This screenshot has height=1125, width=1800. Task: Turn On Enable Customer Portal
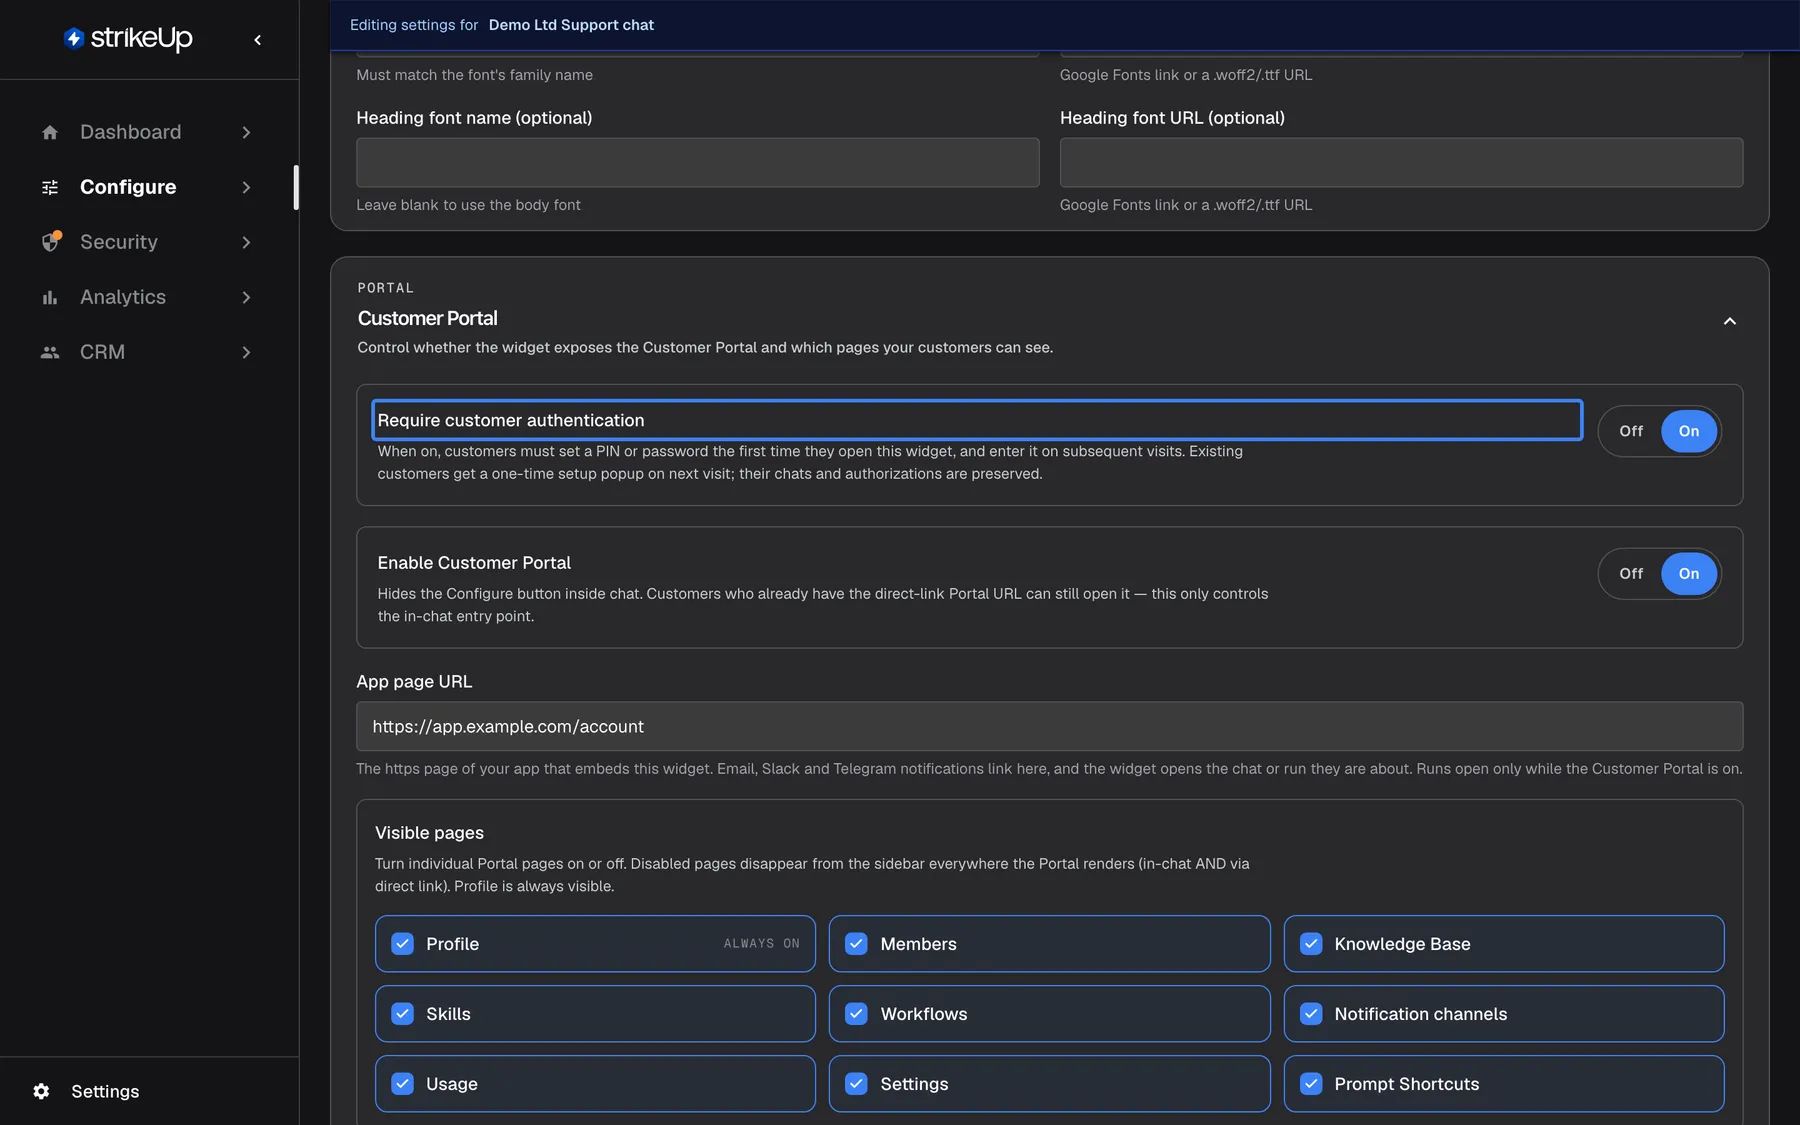(1689, 574)
